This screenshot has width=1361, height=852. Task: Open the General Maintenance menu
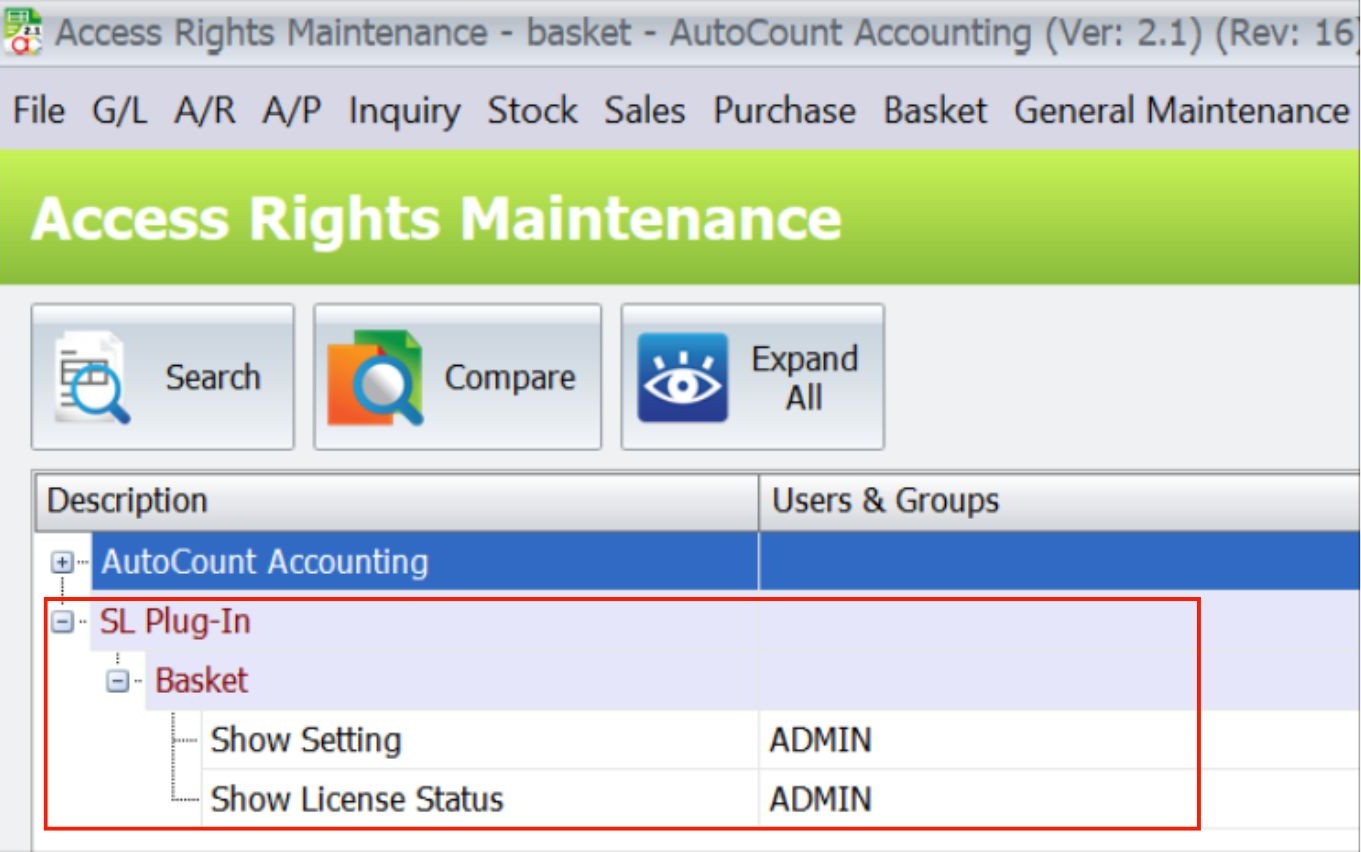click(x=1181, y=111)
